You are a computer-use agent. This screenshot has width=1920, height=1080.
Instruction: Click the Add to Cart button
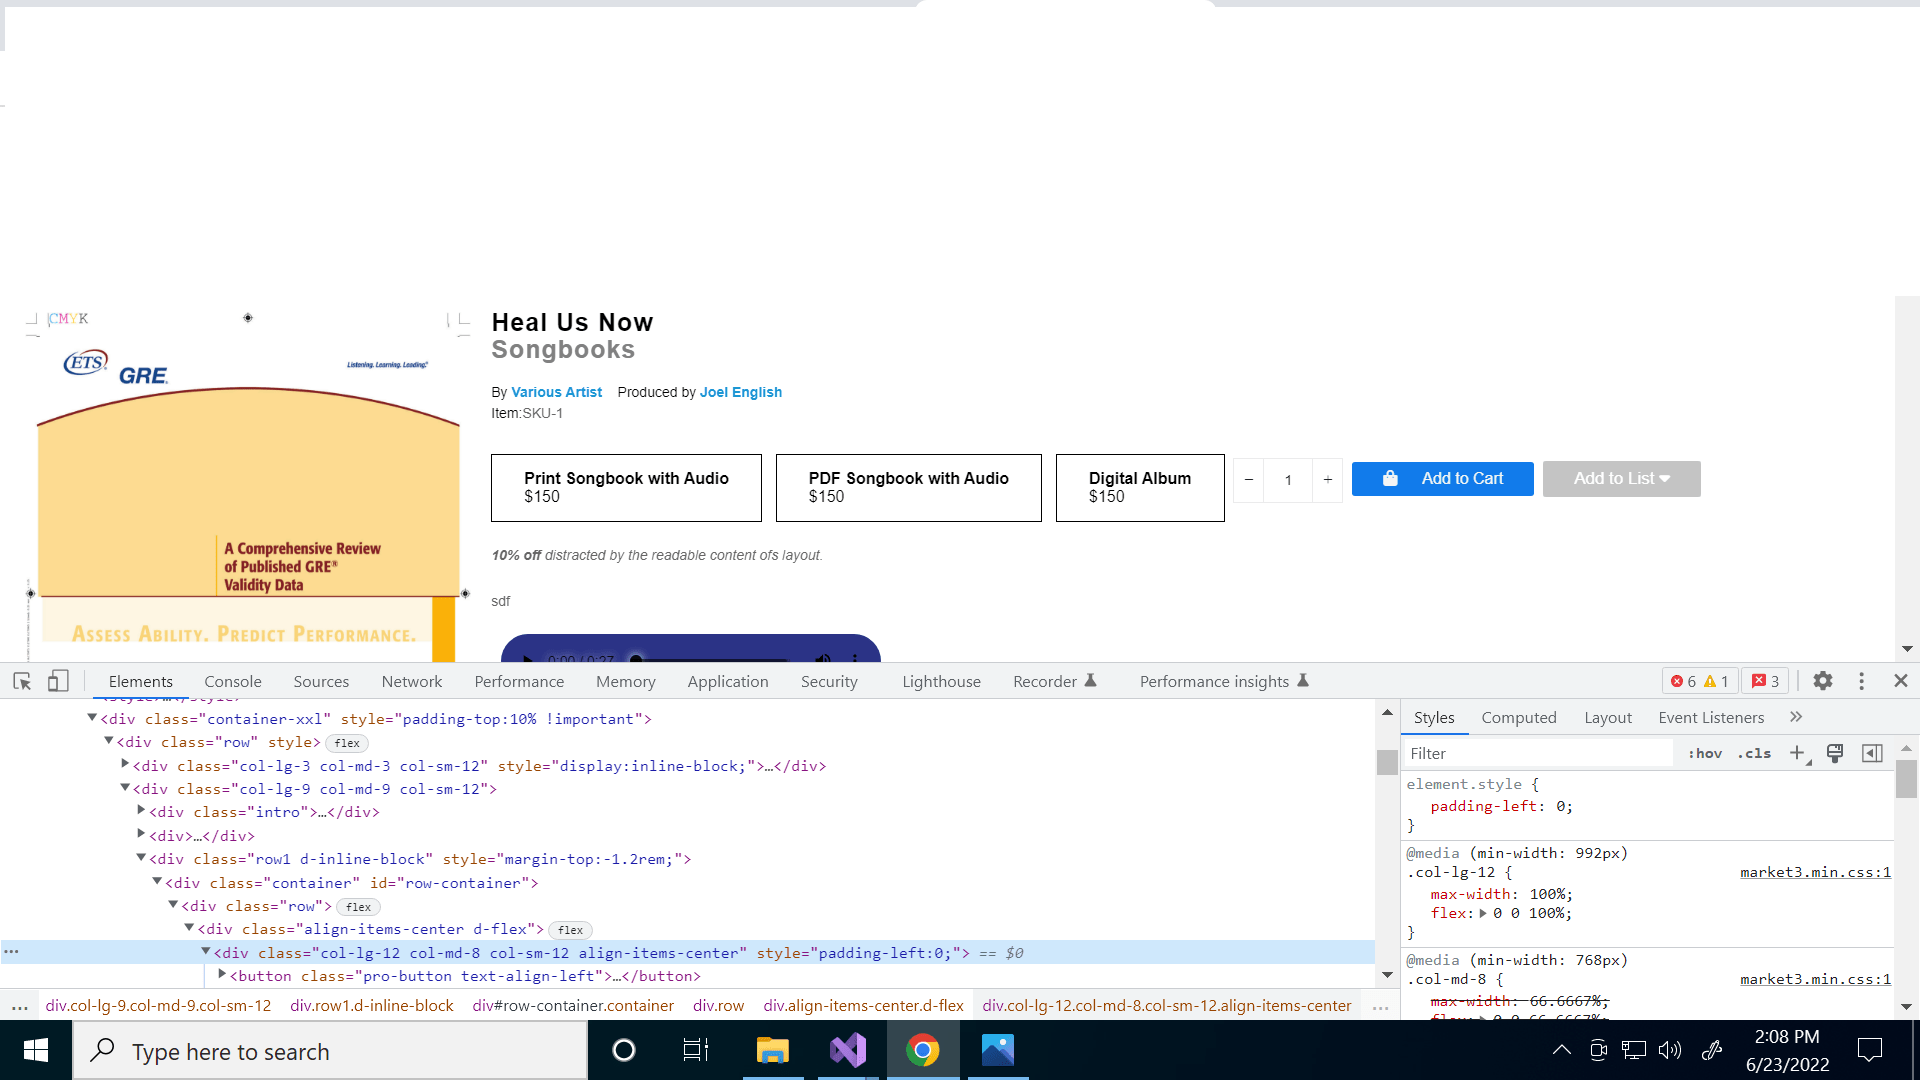point(1442,479)
